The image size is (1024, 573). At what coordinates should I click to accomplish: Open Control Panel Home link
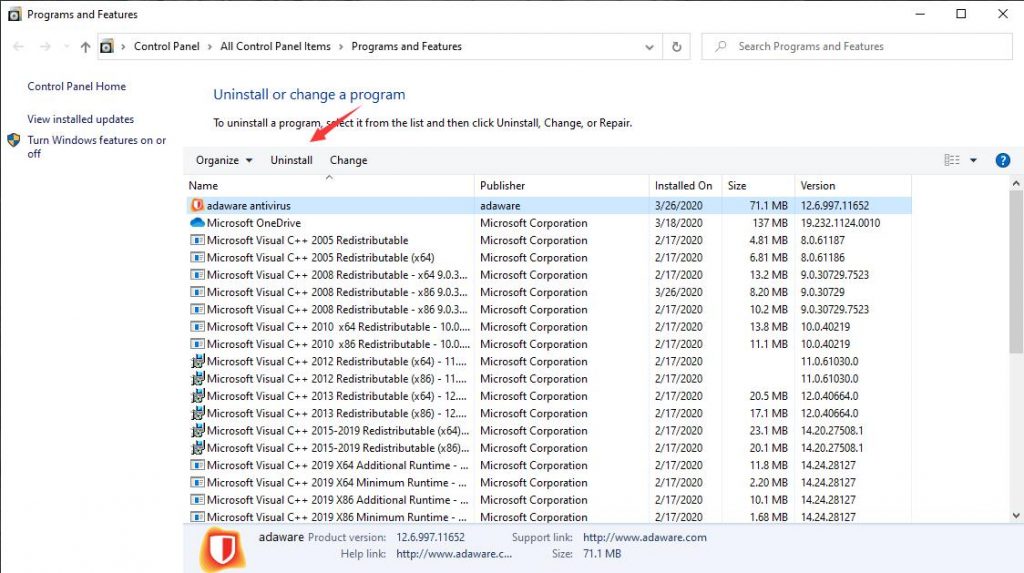pos(76,86)
